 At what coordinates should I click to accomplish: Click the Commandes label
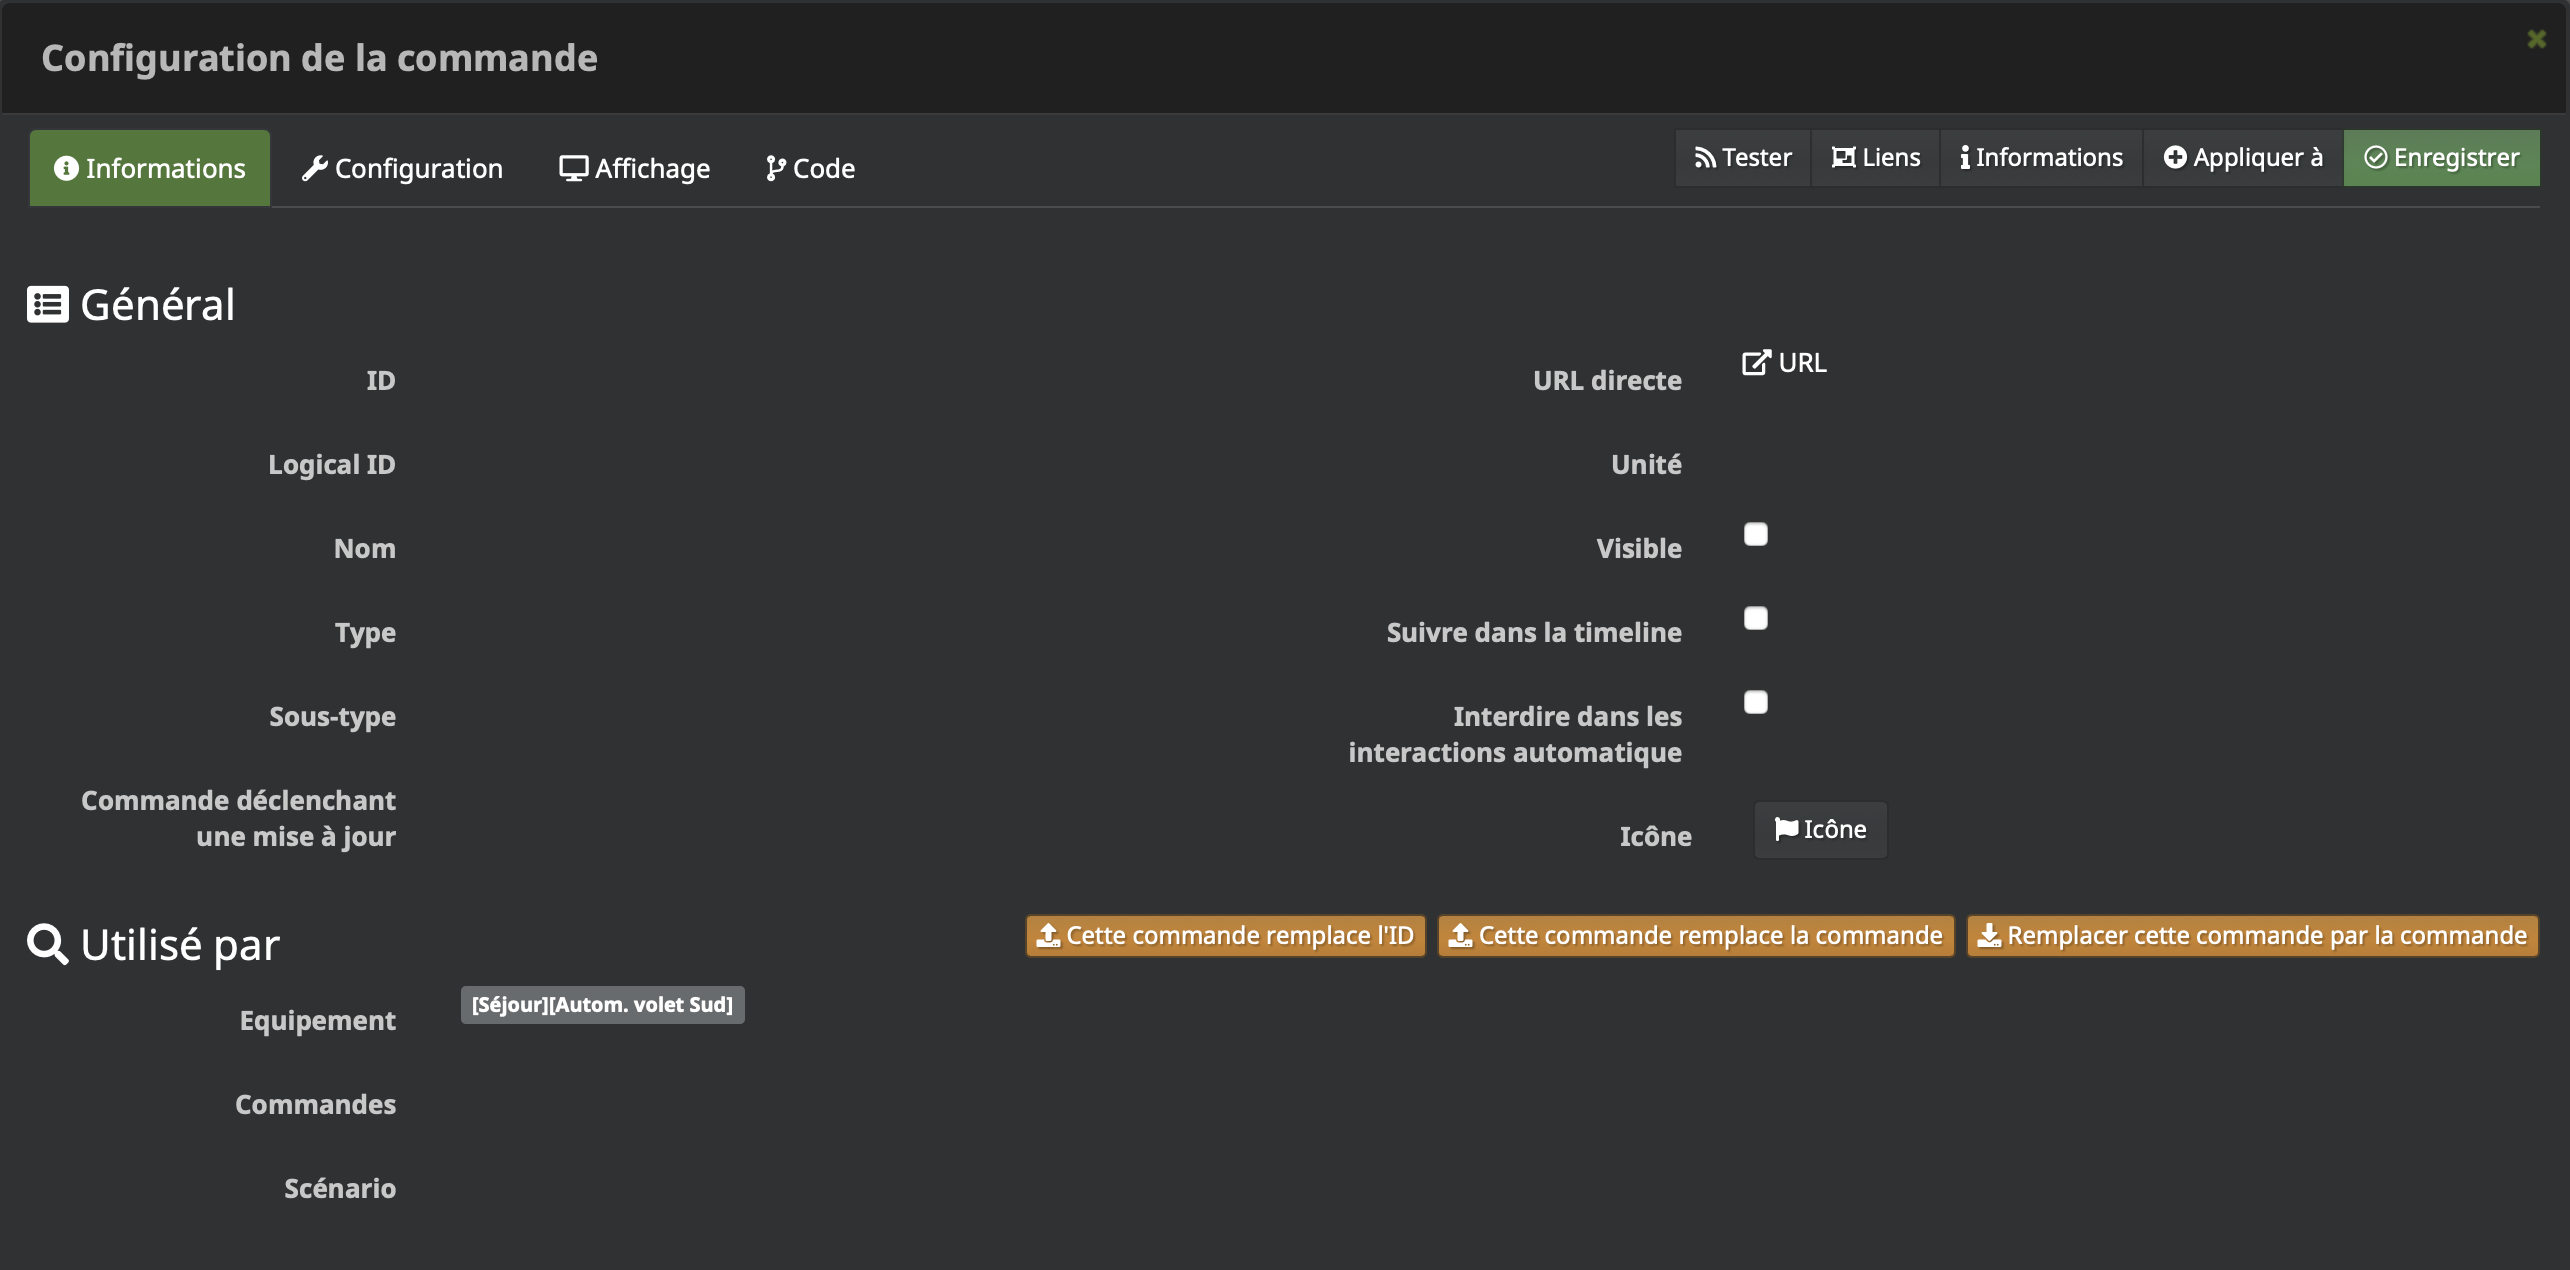coord(316,1105)
